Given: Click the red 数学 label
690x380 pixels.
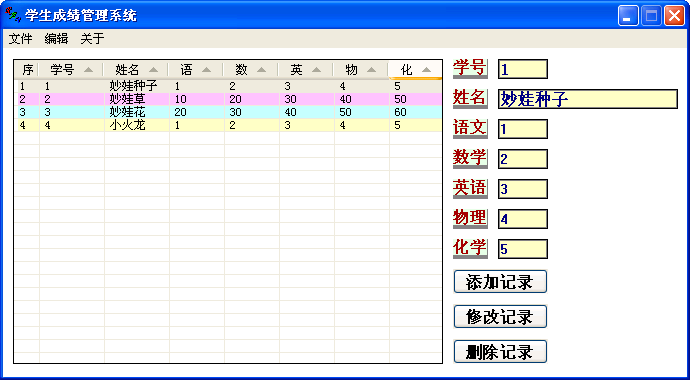Looking at the screenshot, I should click(470, 158).
